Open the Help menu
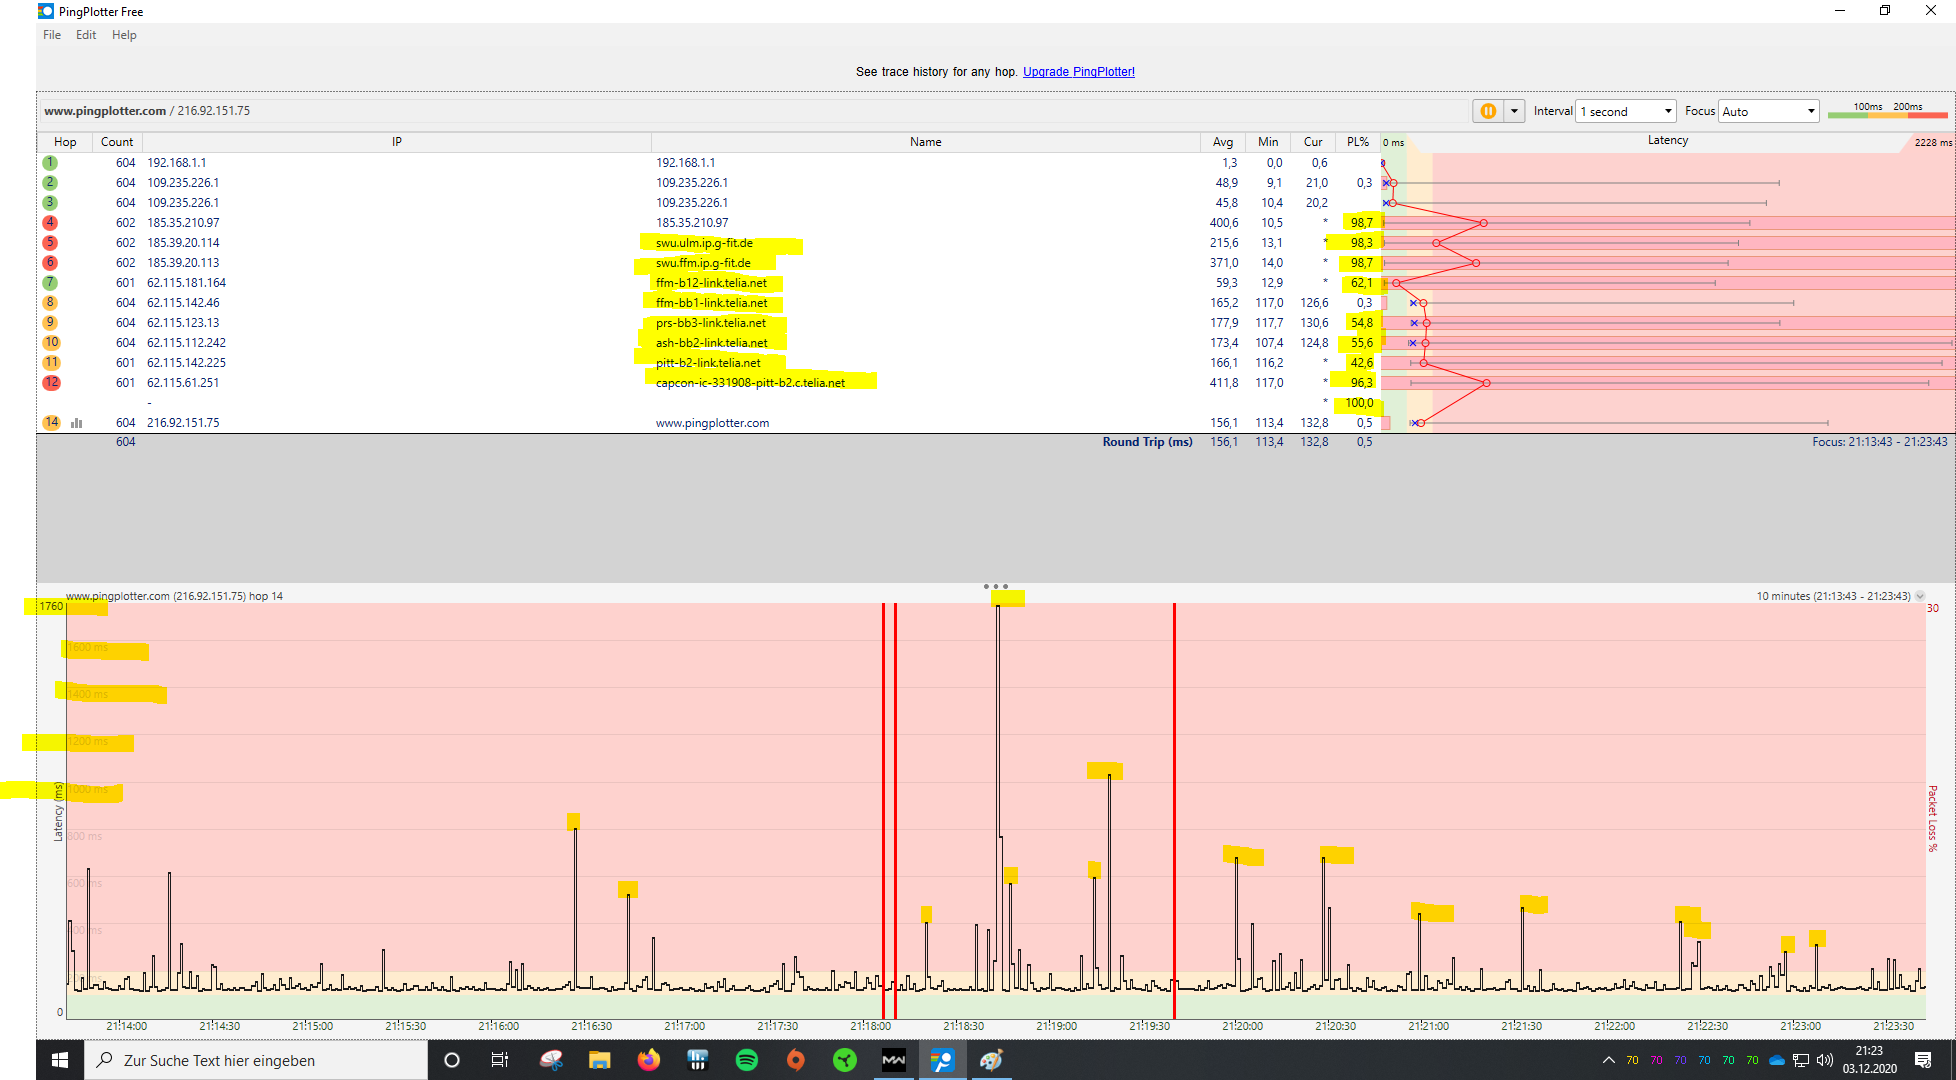Image resolution: width=1956 pixels, height=1080 pixels. (x=124, y=35)
